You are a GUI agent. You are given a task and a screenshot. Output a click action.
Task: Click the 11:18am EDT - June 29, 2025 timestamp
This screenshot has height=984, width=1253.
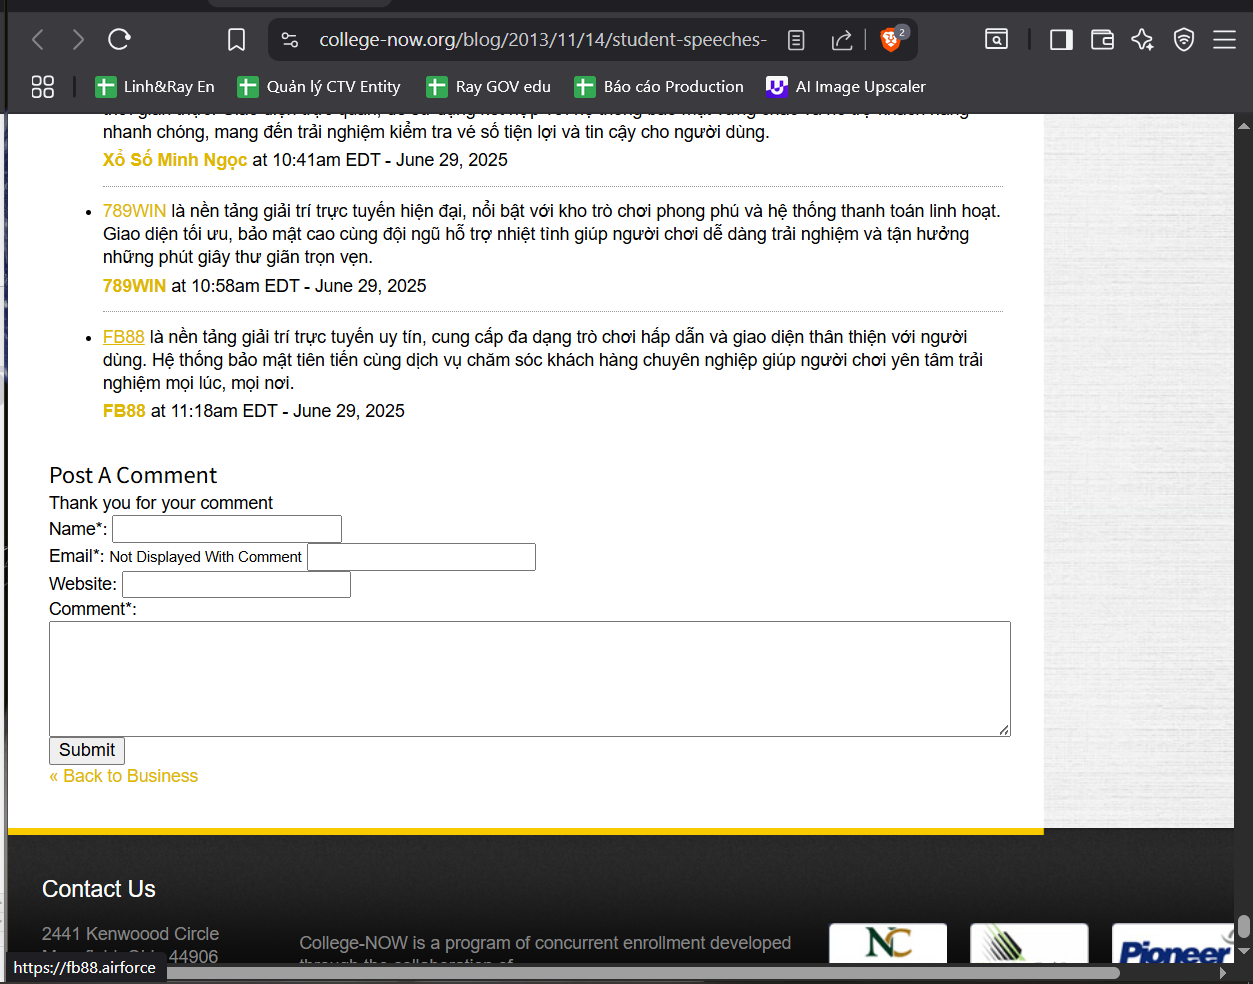pos(288,411)
